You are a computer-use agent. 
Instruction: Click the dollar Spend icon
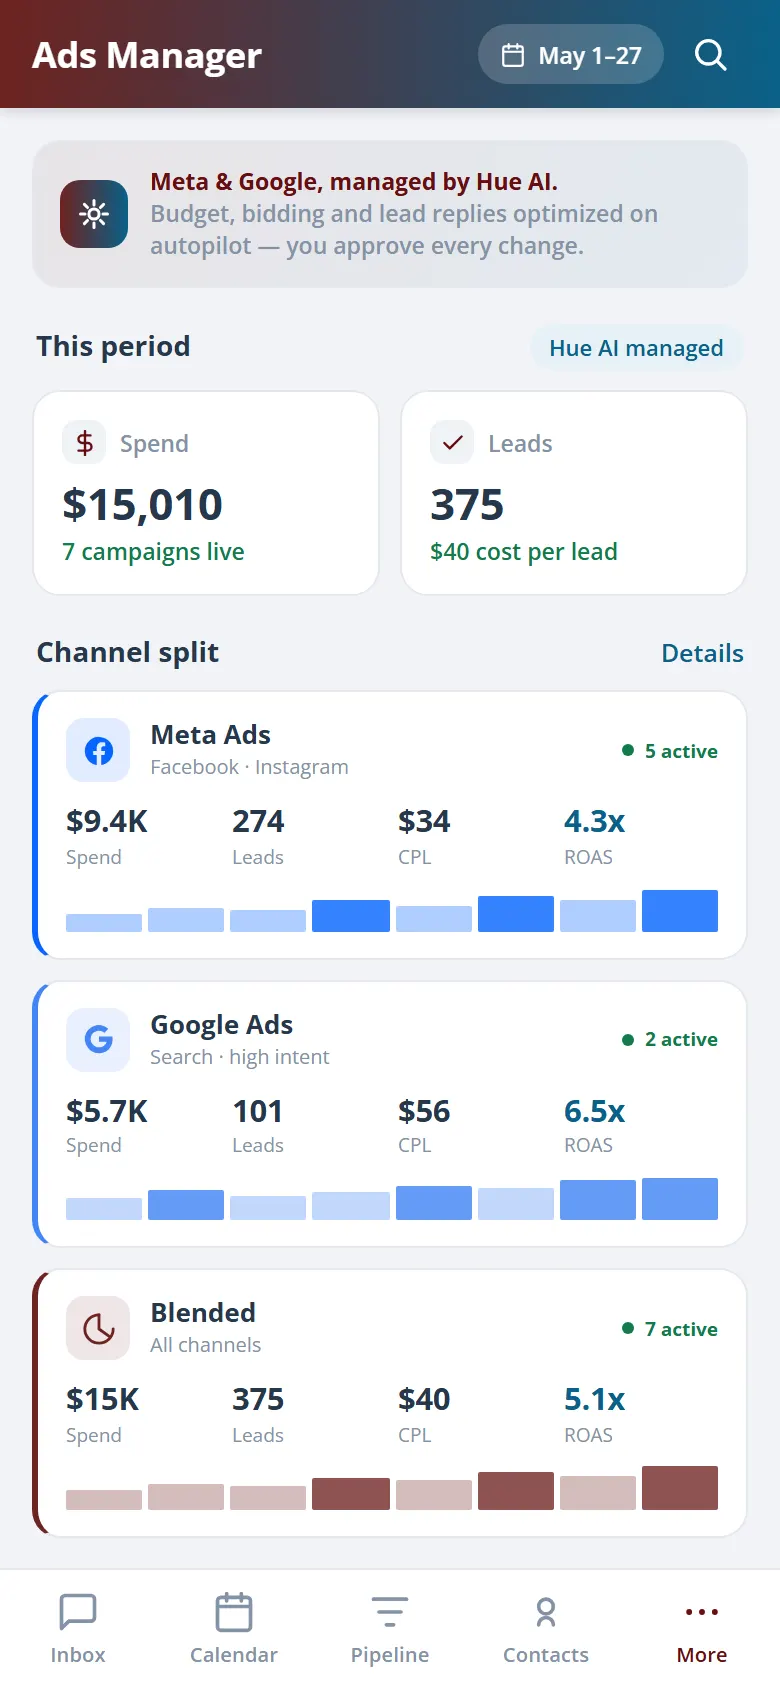click(84, 442)
